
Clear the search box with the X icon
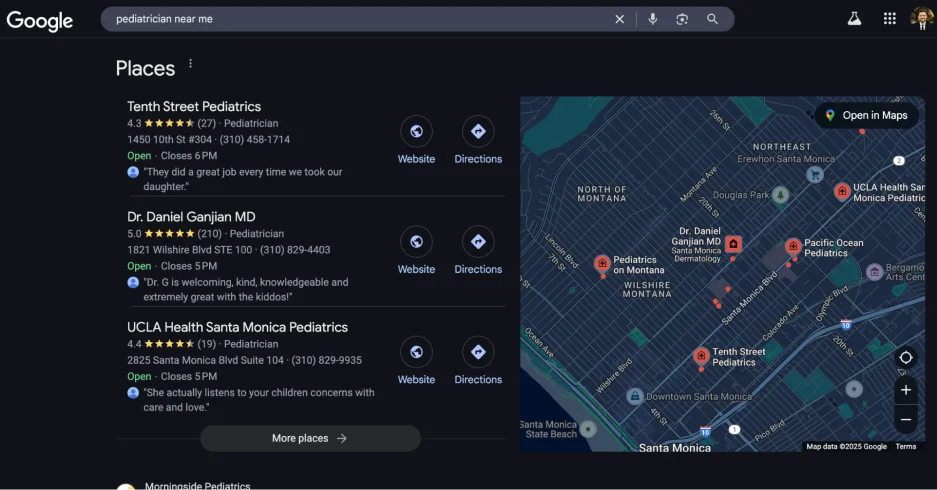[620, 19]
